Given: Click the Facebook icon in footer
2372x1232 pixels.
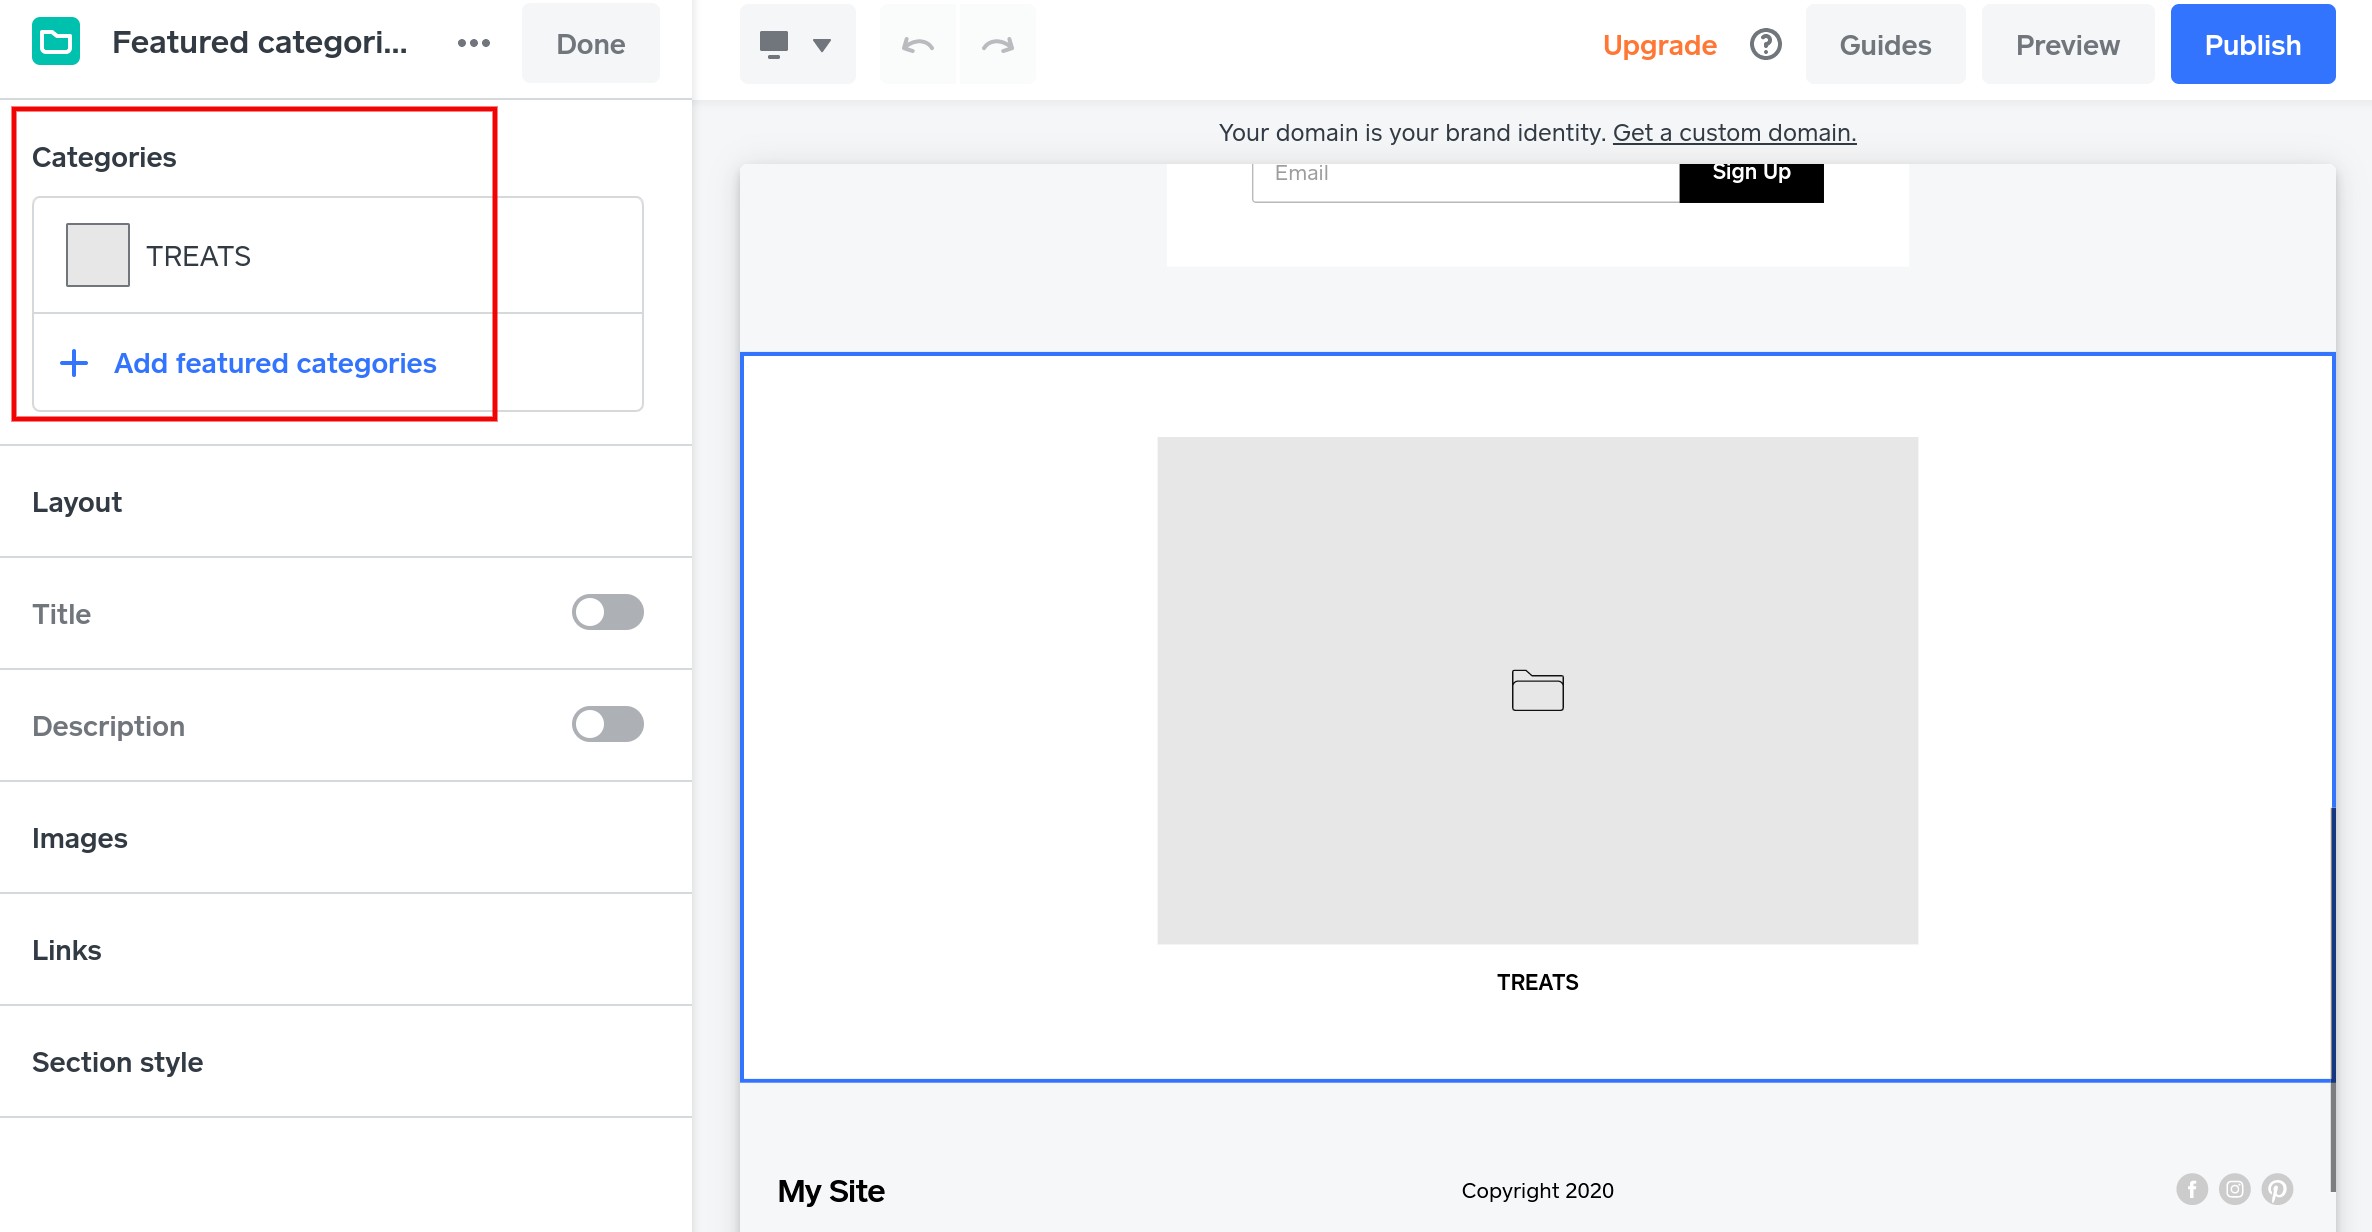Looking at the screenshot, I should coord(2191,1189).
